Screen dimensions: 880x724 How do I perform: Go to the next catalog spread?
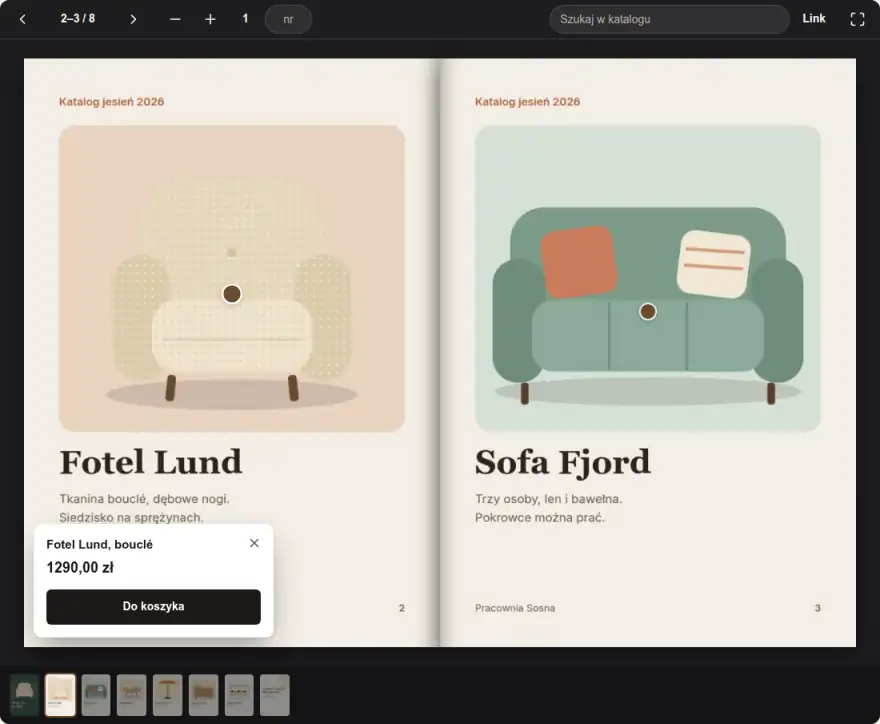(x=133, y=19)
